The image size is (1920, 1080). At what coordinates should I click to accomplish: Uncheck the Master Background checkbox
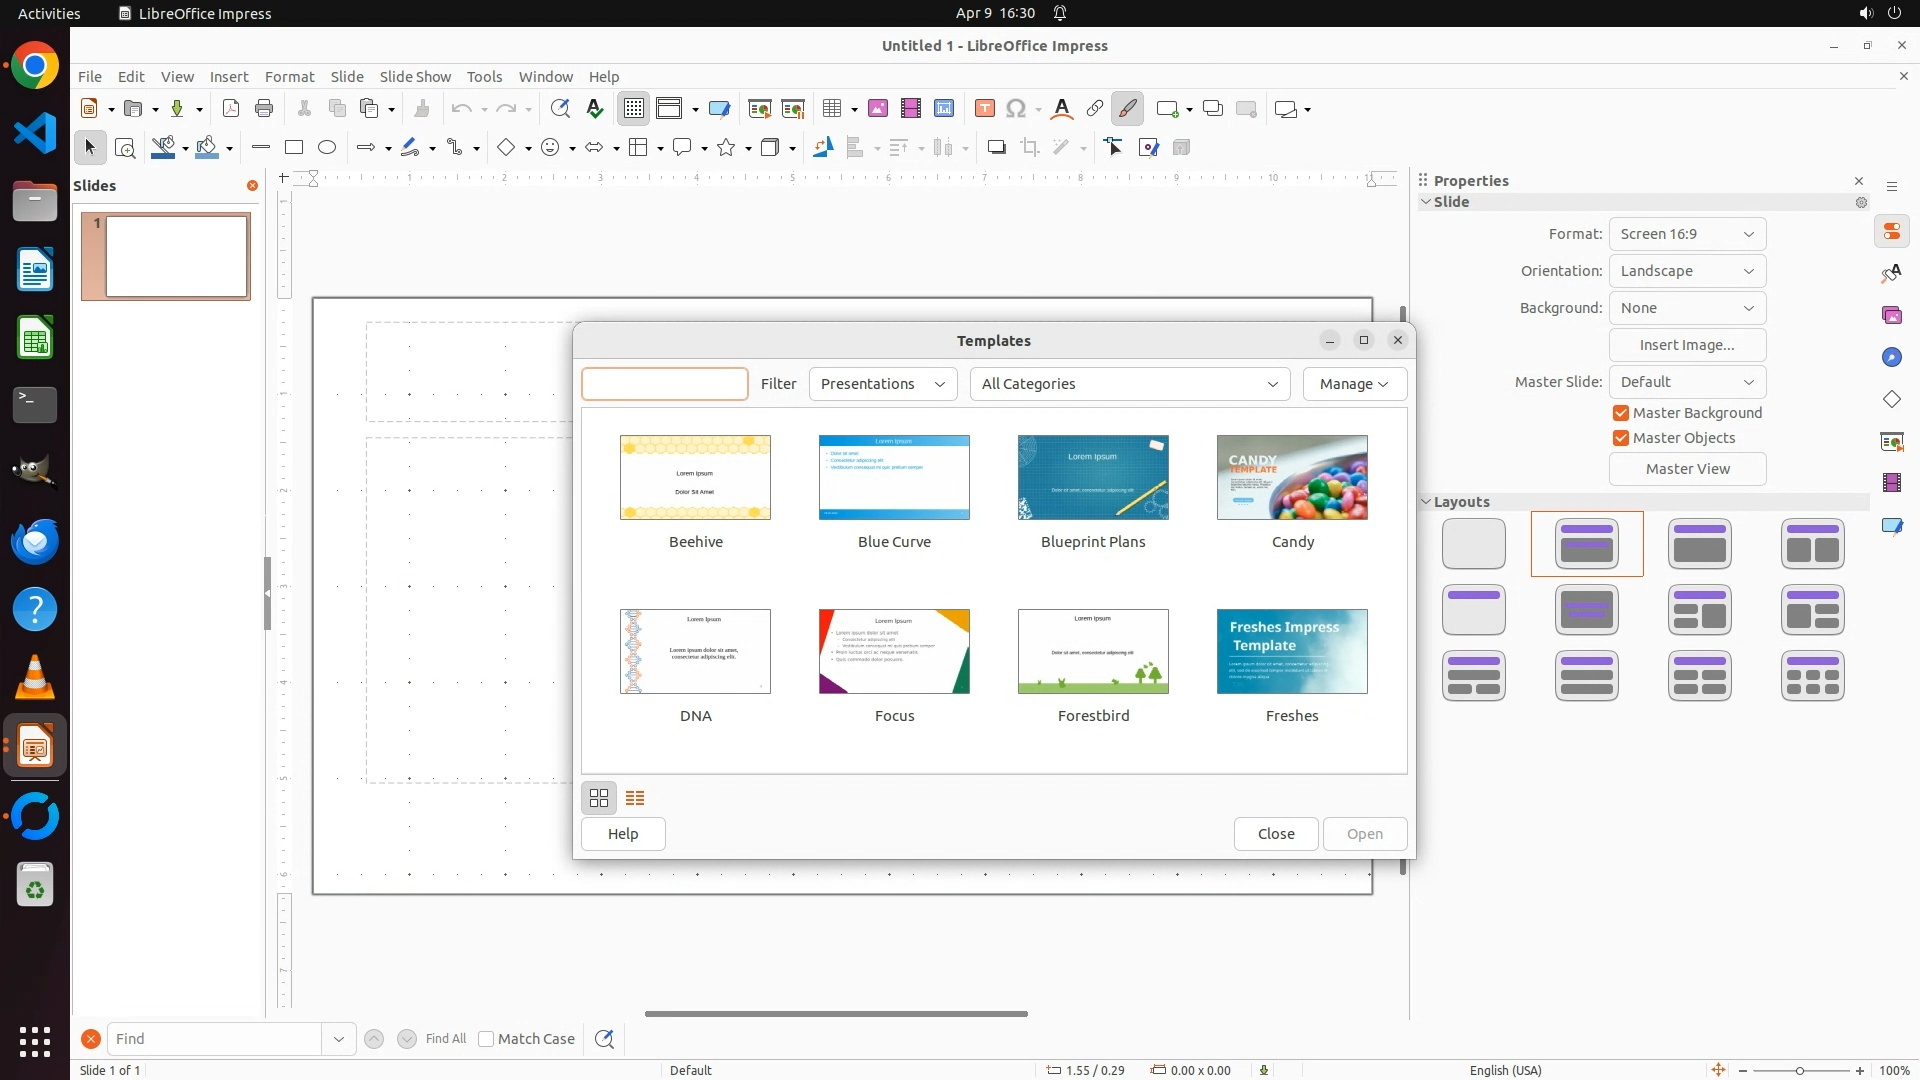(x=1621, y=413)
